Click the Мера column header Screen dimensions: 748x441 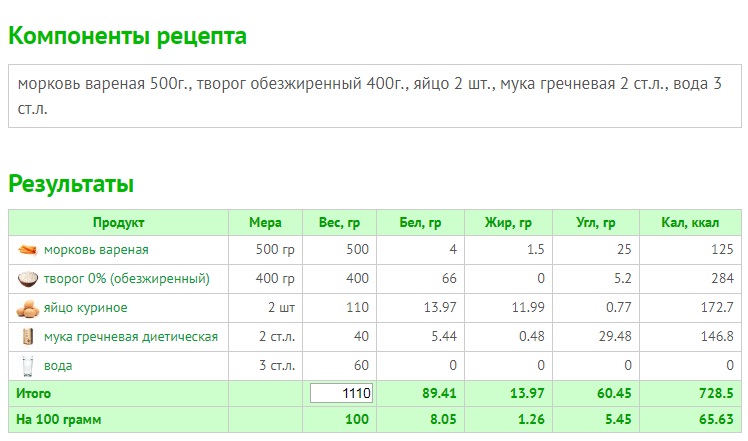(x=265, y=222)
